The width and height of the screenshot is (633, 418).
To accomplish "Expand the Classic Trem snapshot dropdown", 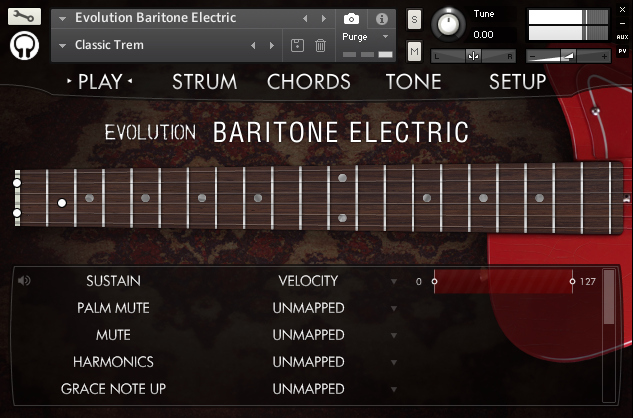I will (x=63, y=46).
